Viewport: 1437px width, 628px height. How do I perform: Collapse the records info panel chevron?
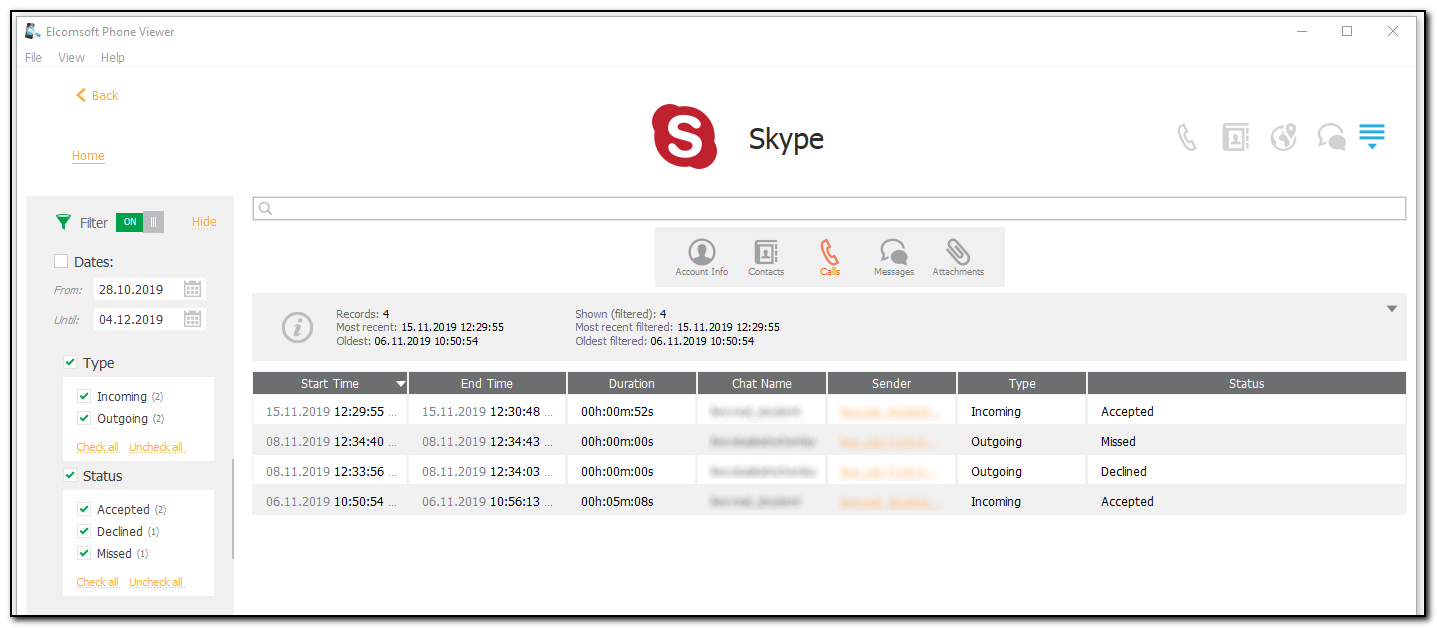[x=1391, y=309]
